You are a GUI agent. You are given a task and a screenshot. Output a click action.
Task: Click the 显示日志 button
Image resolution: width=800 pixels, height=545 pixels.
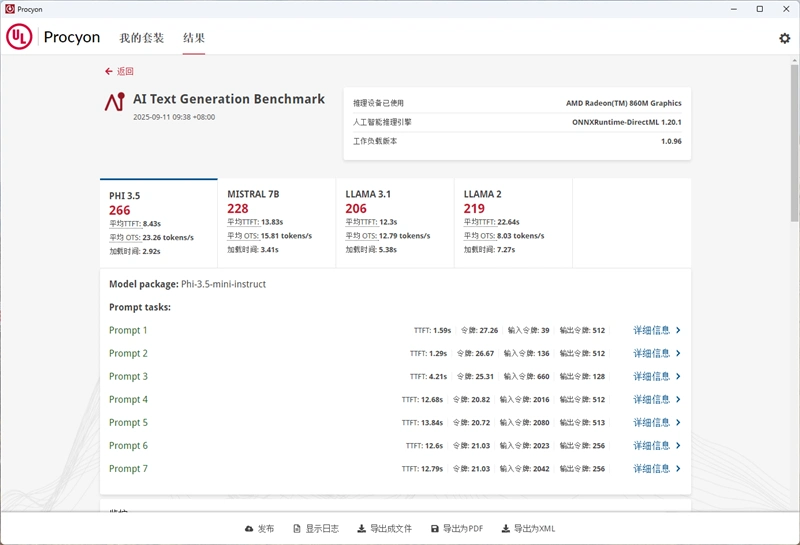pos(316,529)
